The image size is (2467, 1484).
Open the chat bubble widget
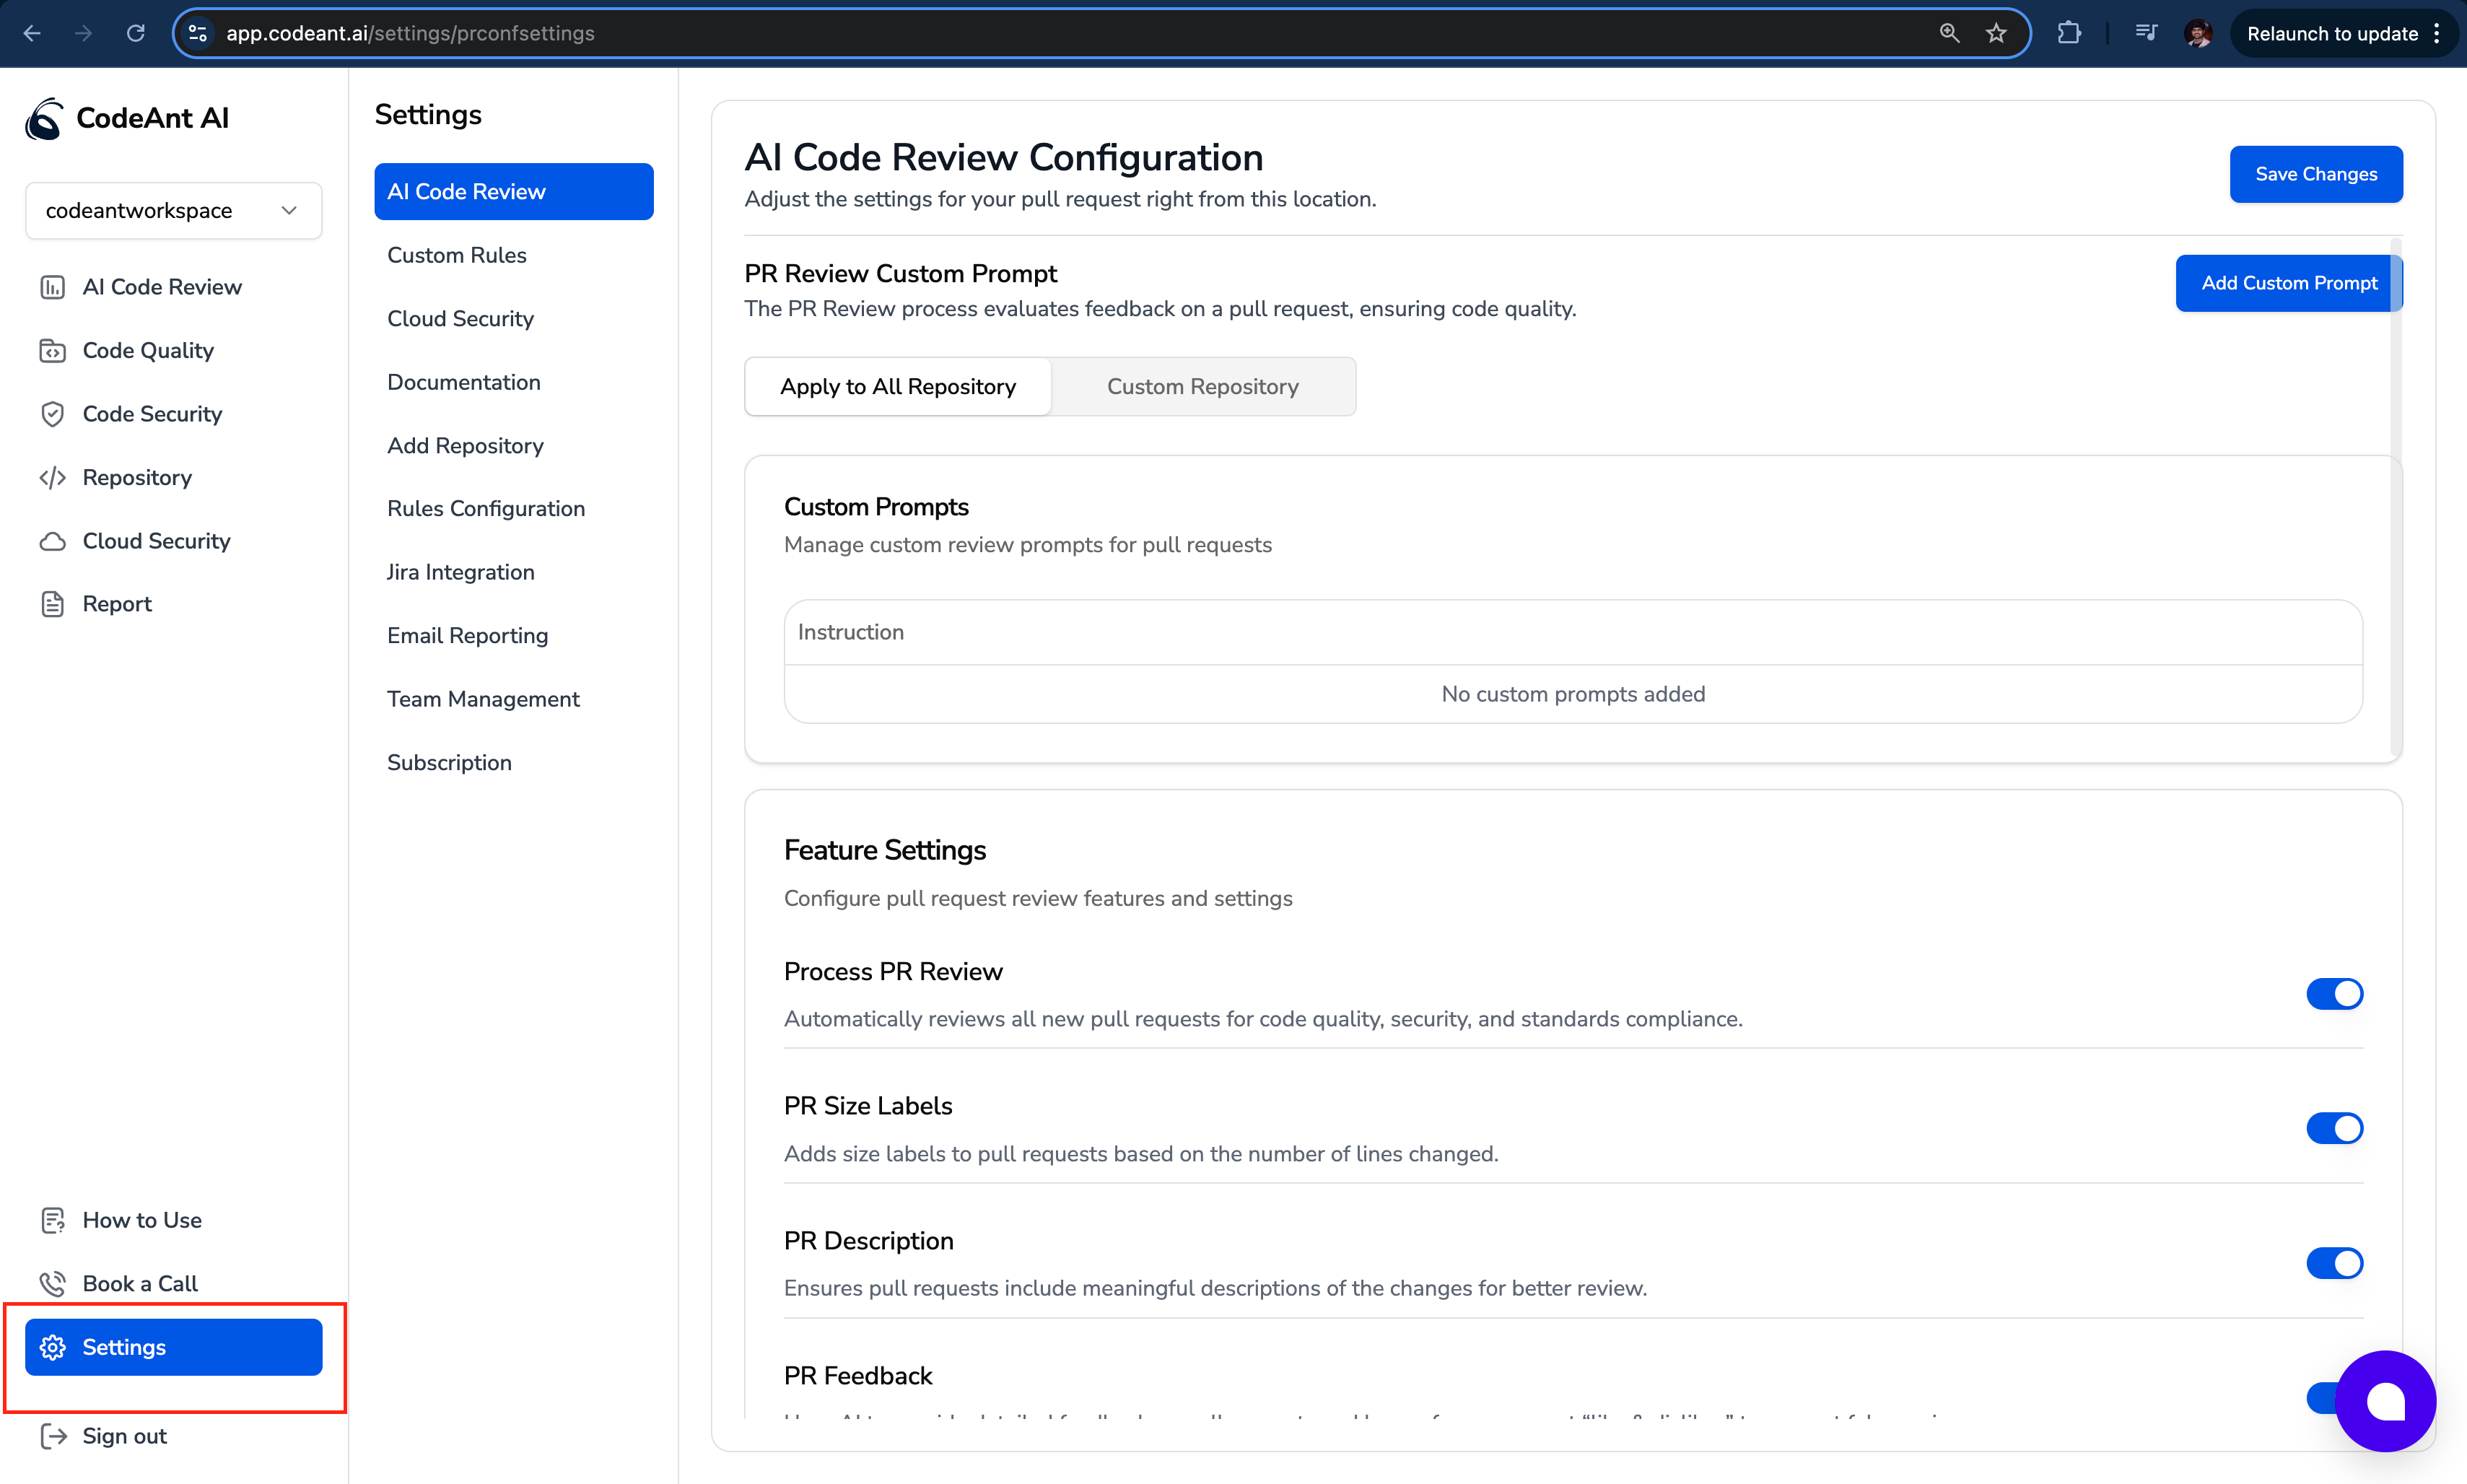point(2385,1400)
